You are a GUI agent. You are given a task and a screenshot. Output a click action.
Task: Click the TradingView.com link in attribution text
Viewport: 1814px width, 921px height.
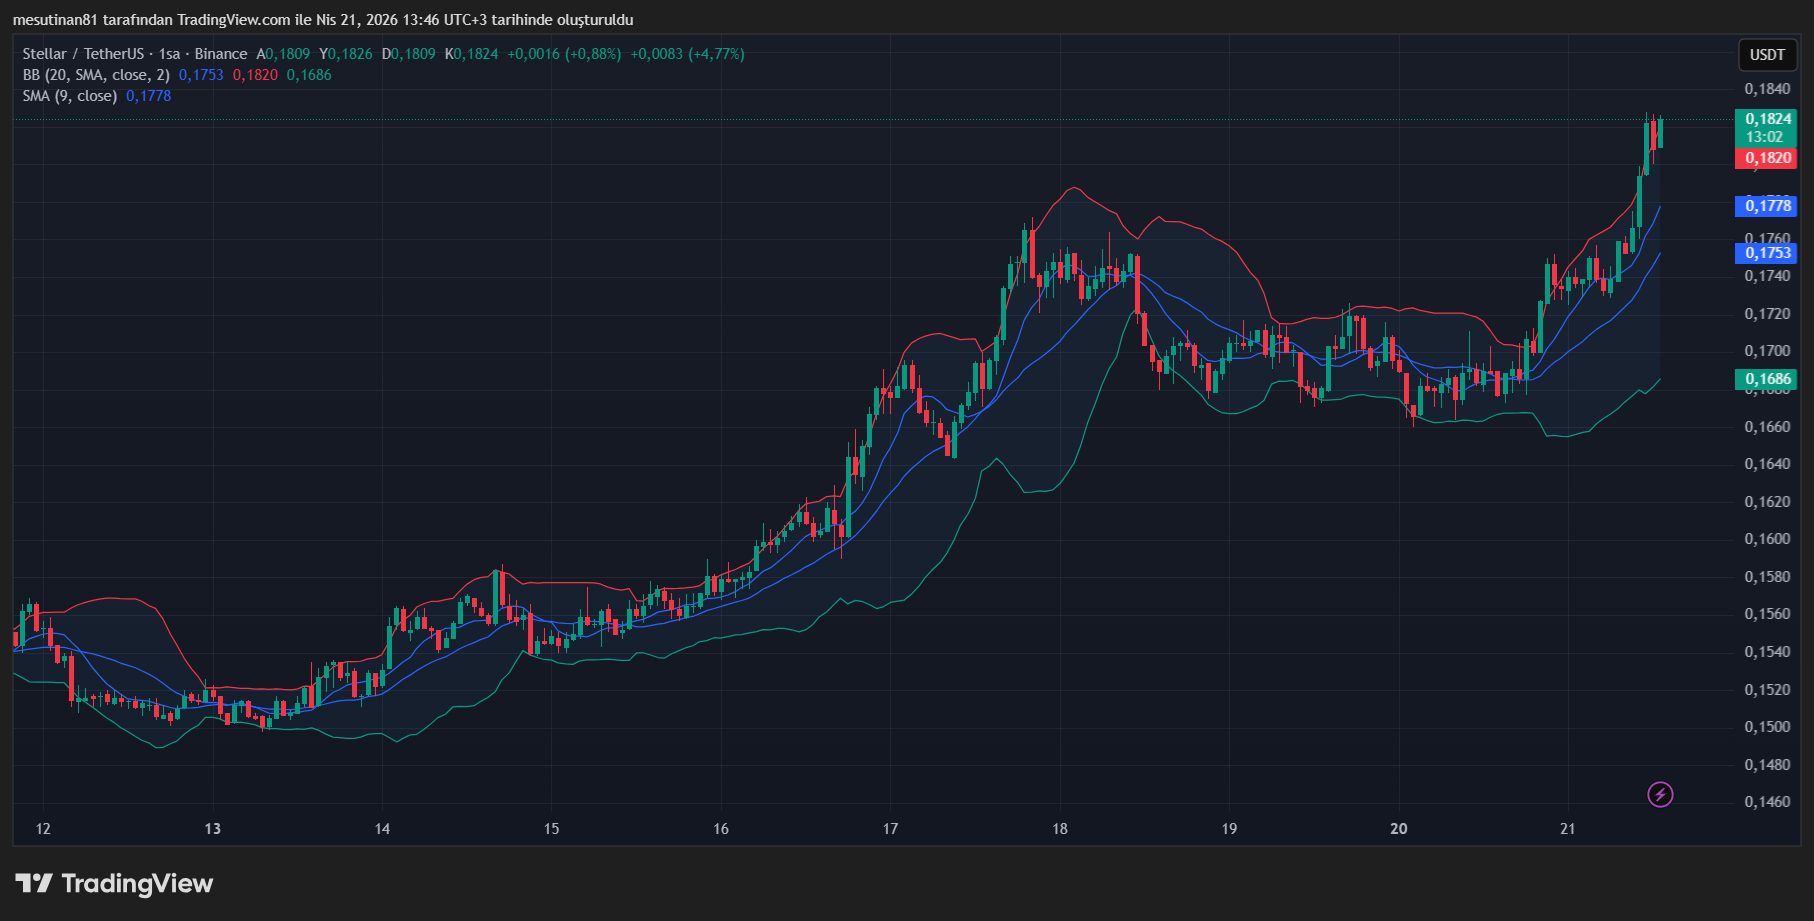click(229, 19)
